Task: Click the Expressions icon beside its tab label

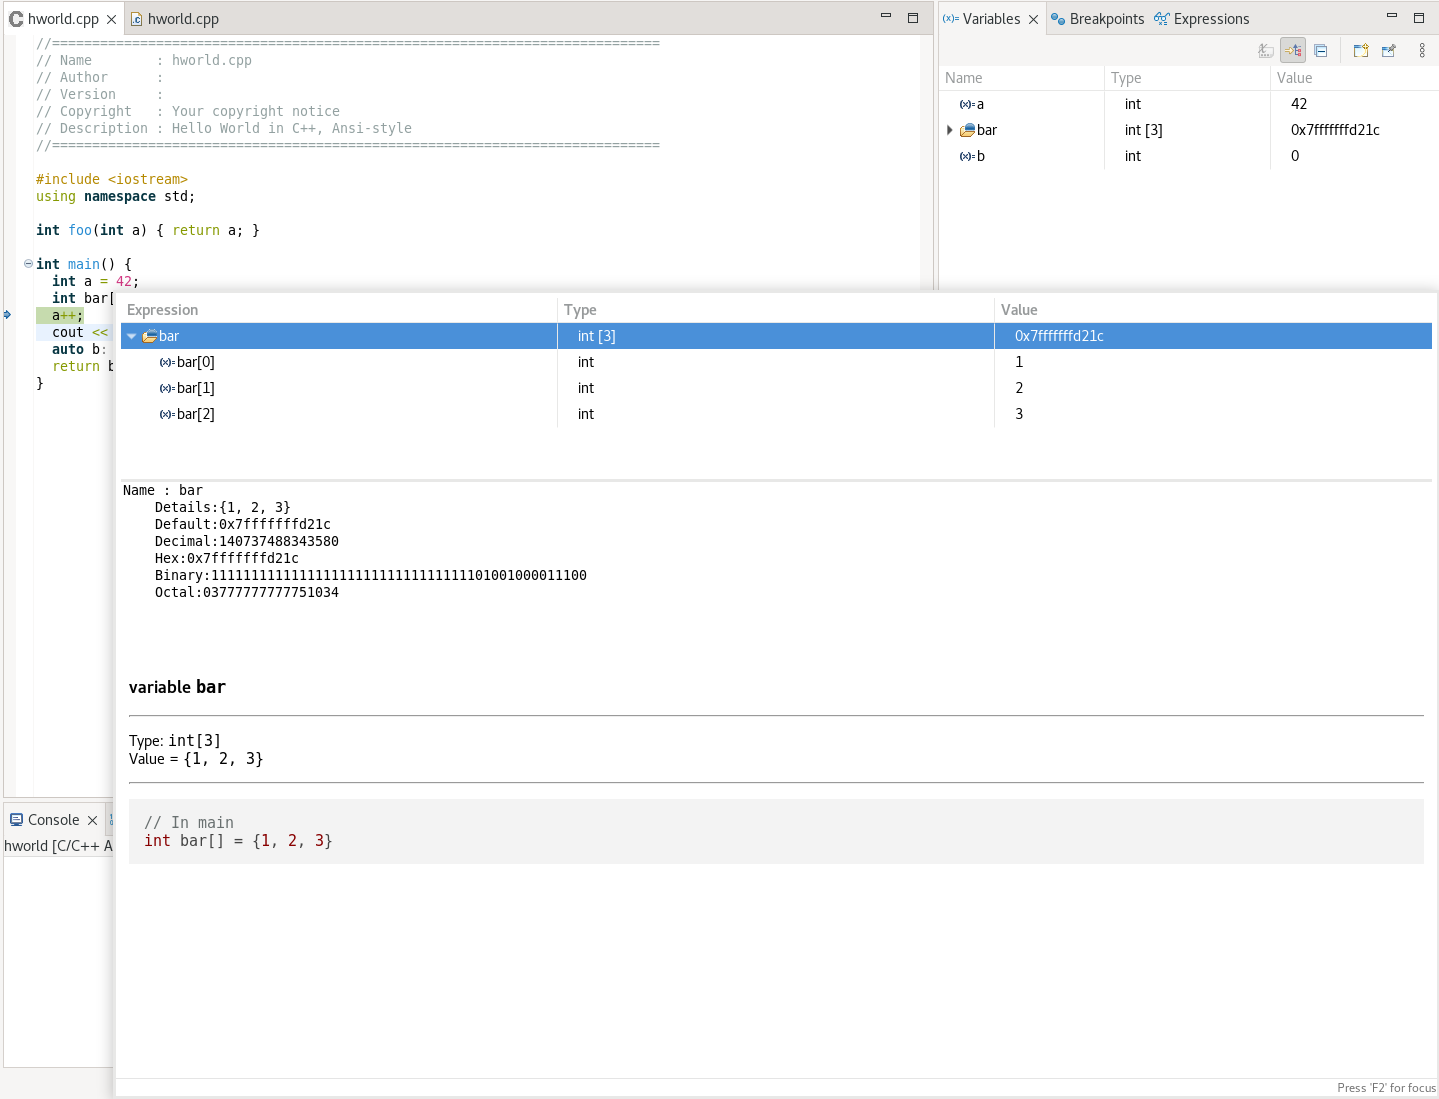Action: pyautogui.click(x=1160, y=18)
